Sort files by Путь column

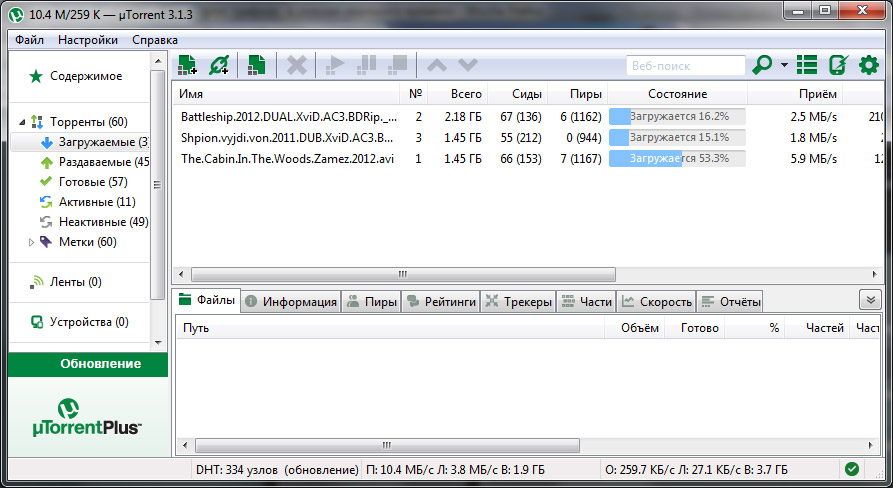tap(390, 328)
